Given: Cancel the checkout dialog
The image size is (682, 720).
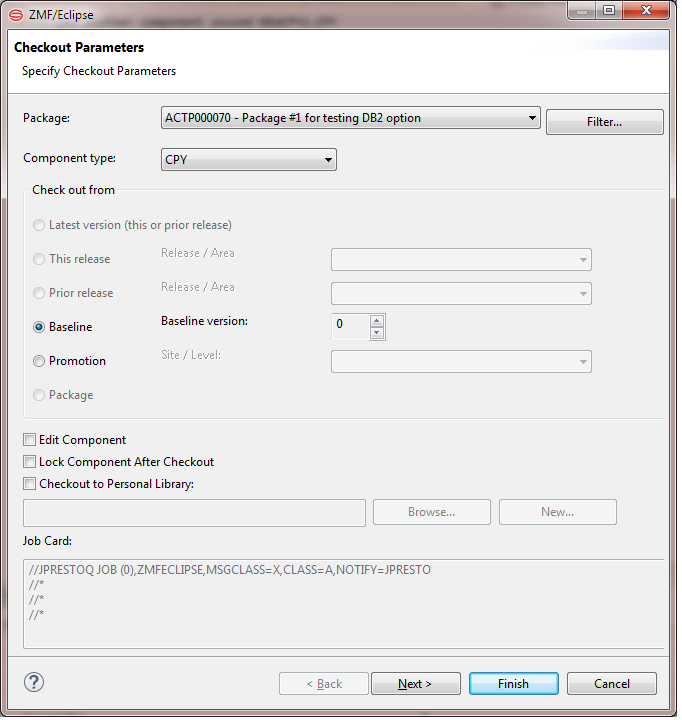Looking at the screenshot, I should tap(612, 684).
